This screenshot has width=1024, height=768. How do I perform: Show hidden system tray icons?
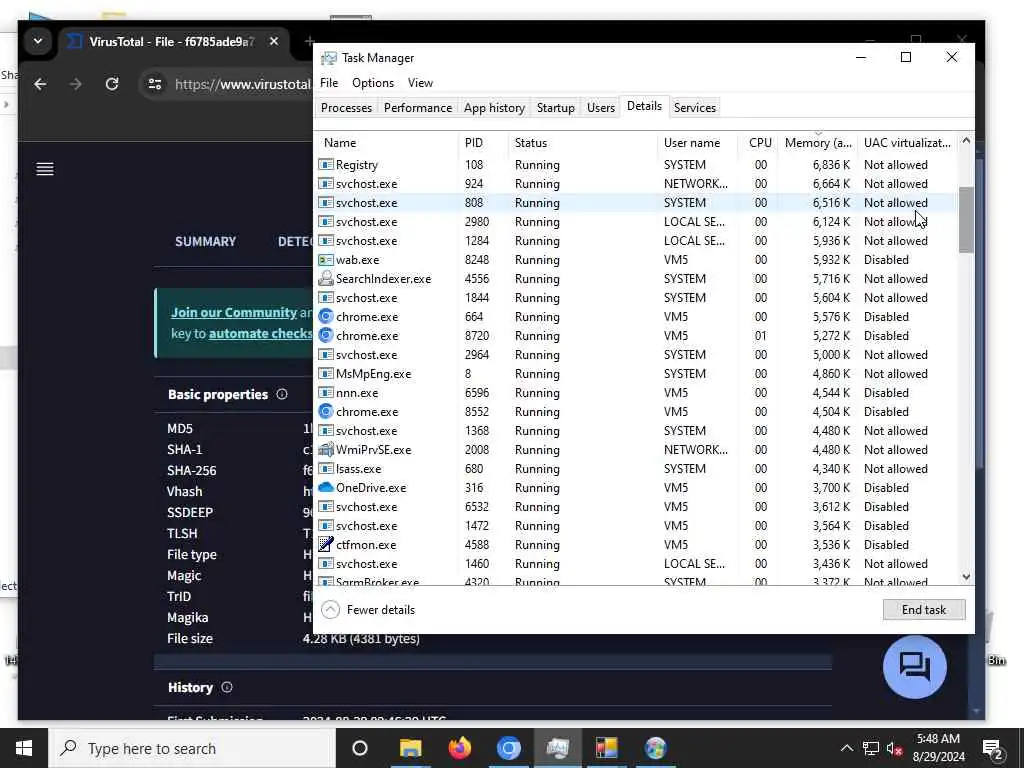point(846,748)
